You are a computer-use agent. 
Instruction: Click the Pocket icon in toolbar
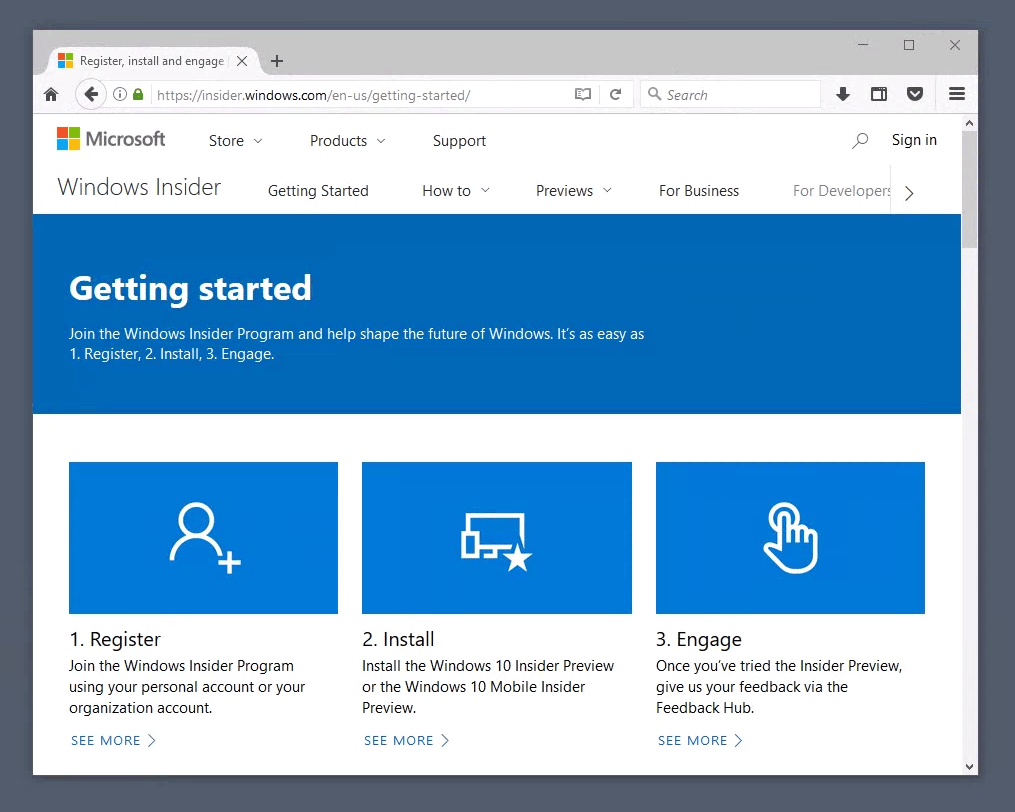914,94
